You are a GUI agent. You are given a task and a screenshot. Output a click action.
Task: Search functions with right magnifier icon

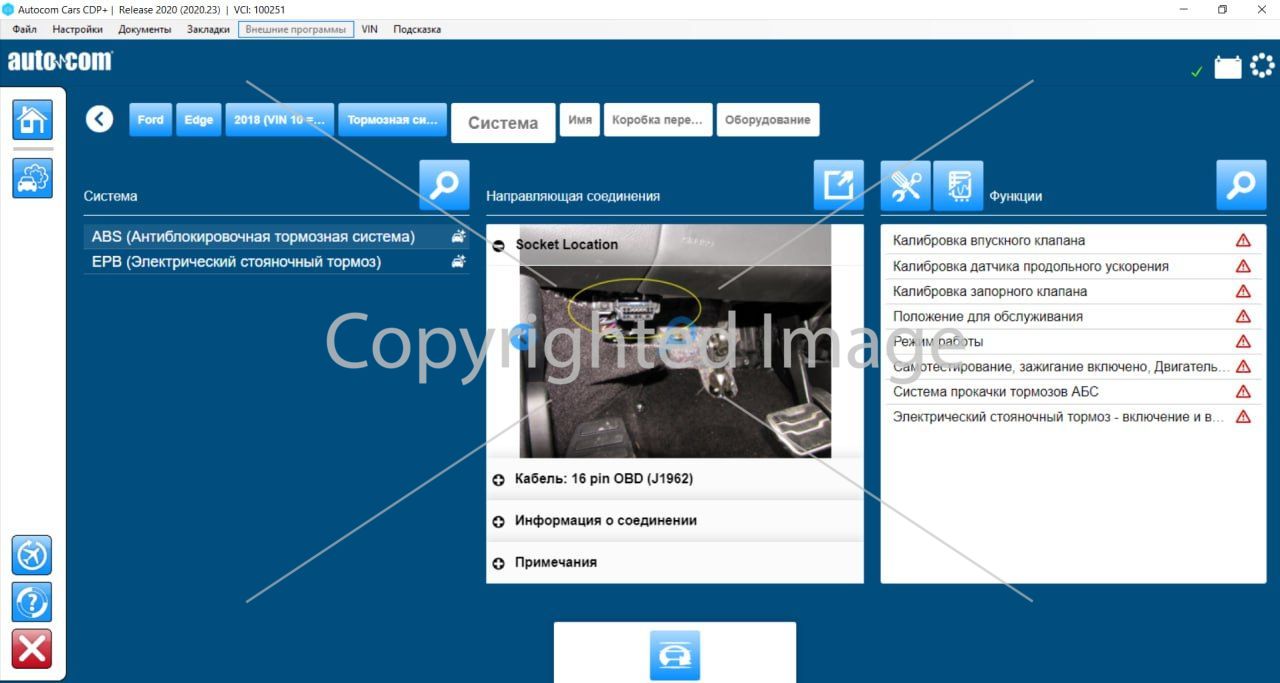pyautogui.click(x=1241, y=185)
